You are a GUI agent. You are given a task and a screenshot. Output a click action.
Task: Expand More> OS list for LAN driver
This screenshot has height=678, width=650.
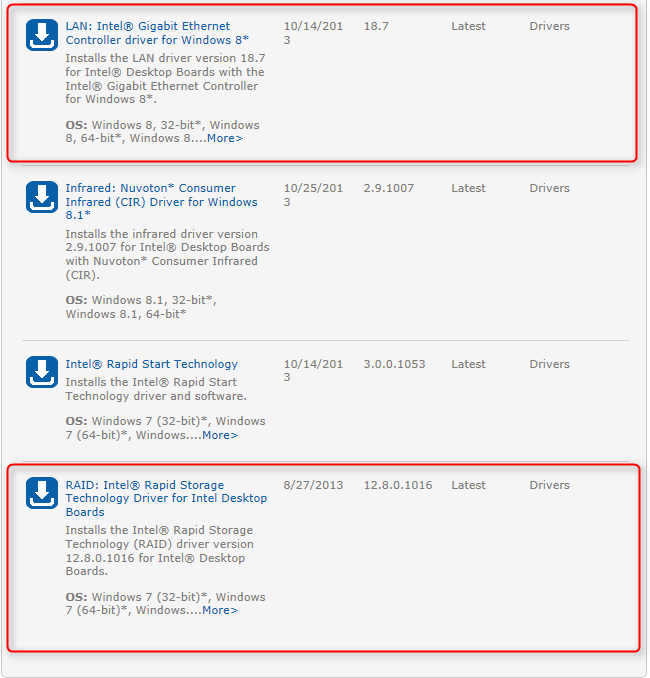click(x=225, y=138)
